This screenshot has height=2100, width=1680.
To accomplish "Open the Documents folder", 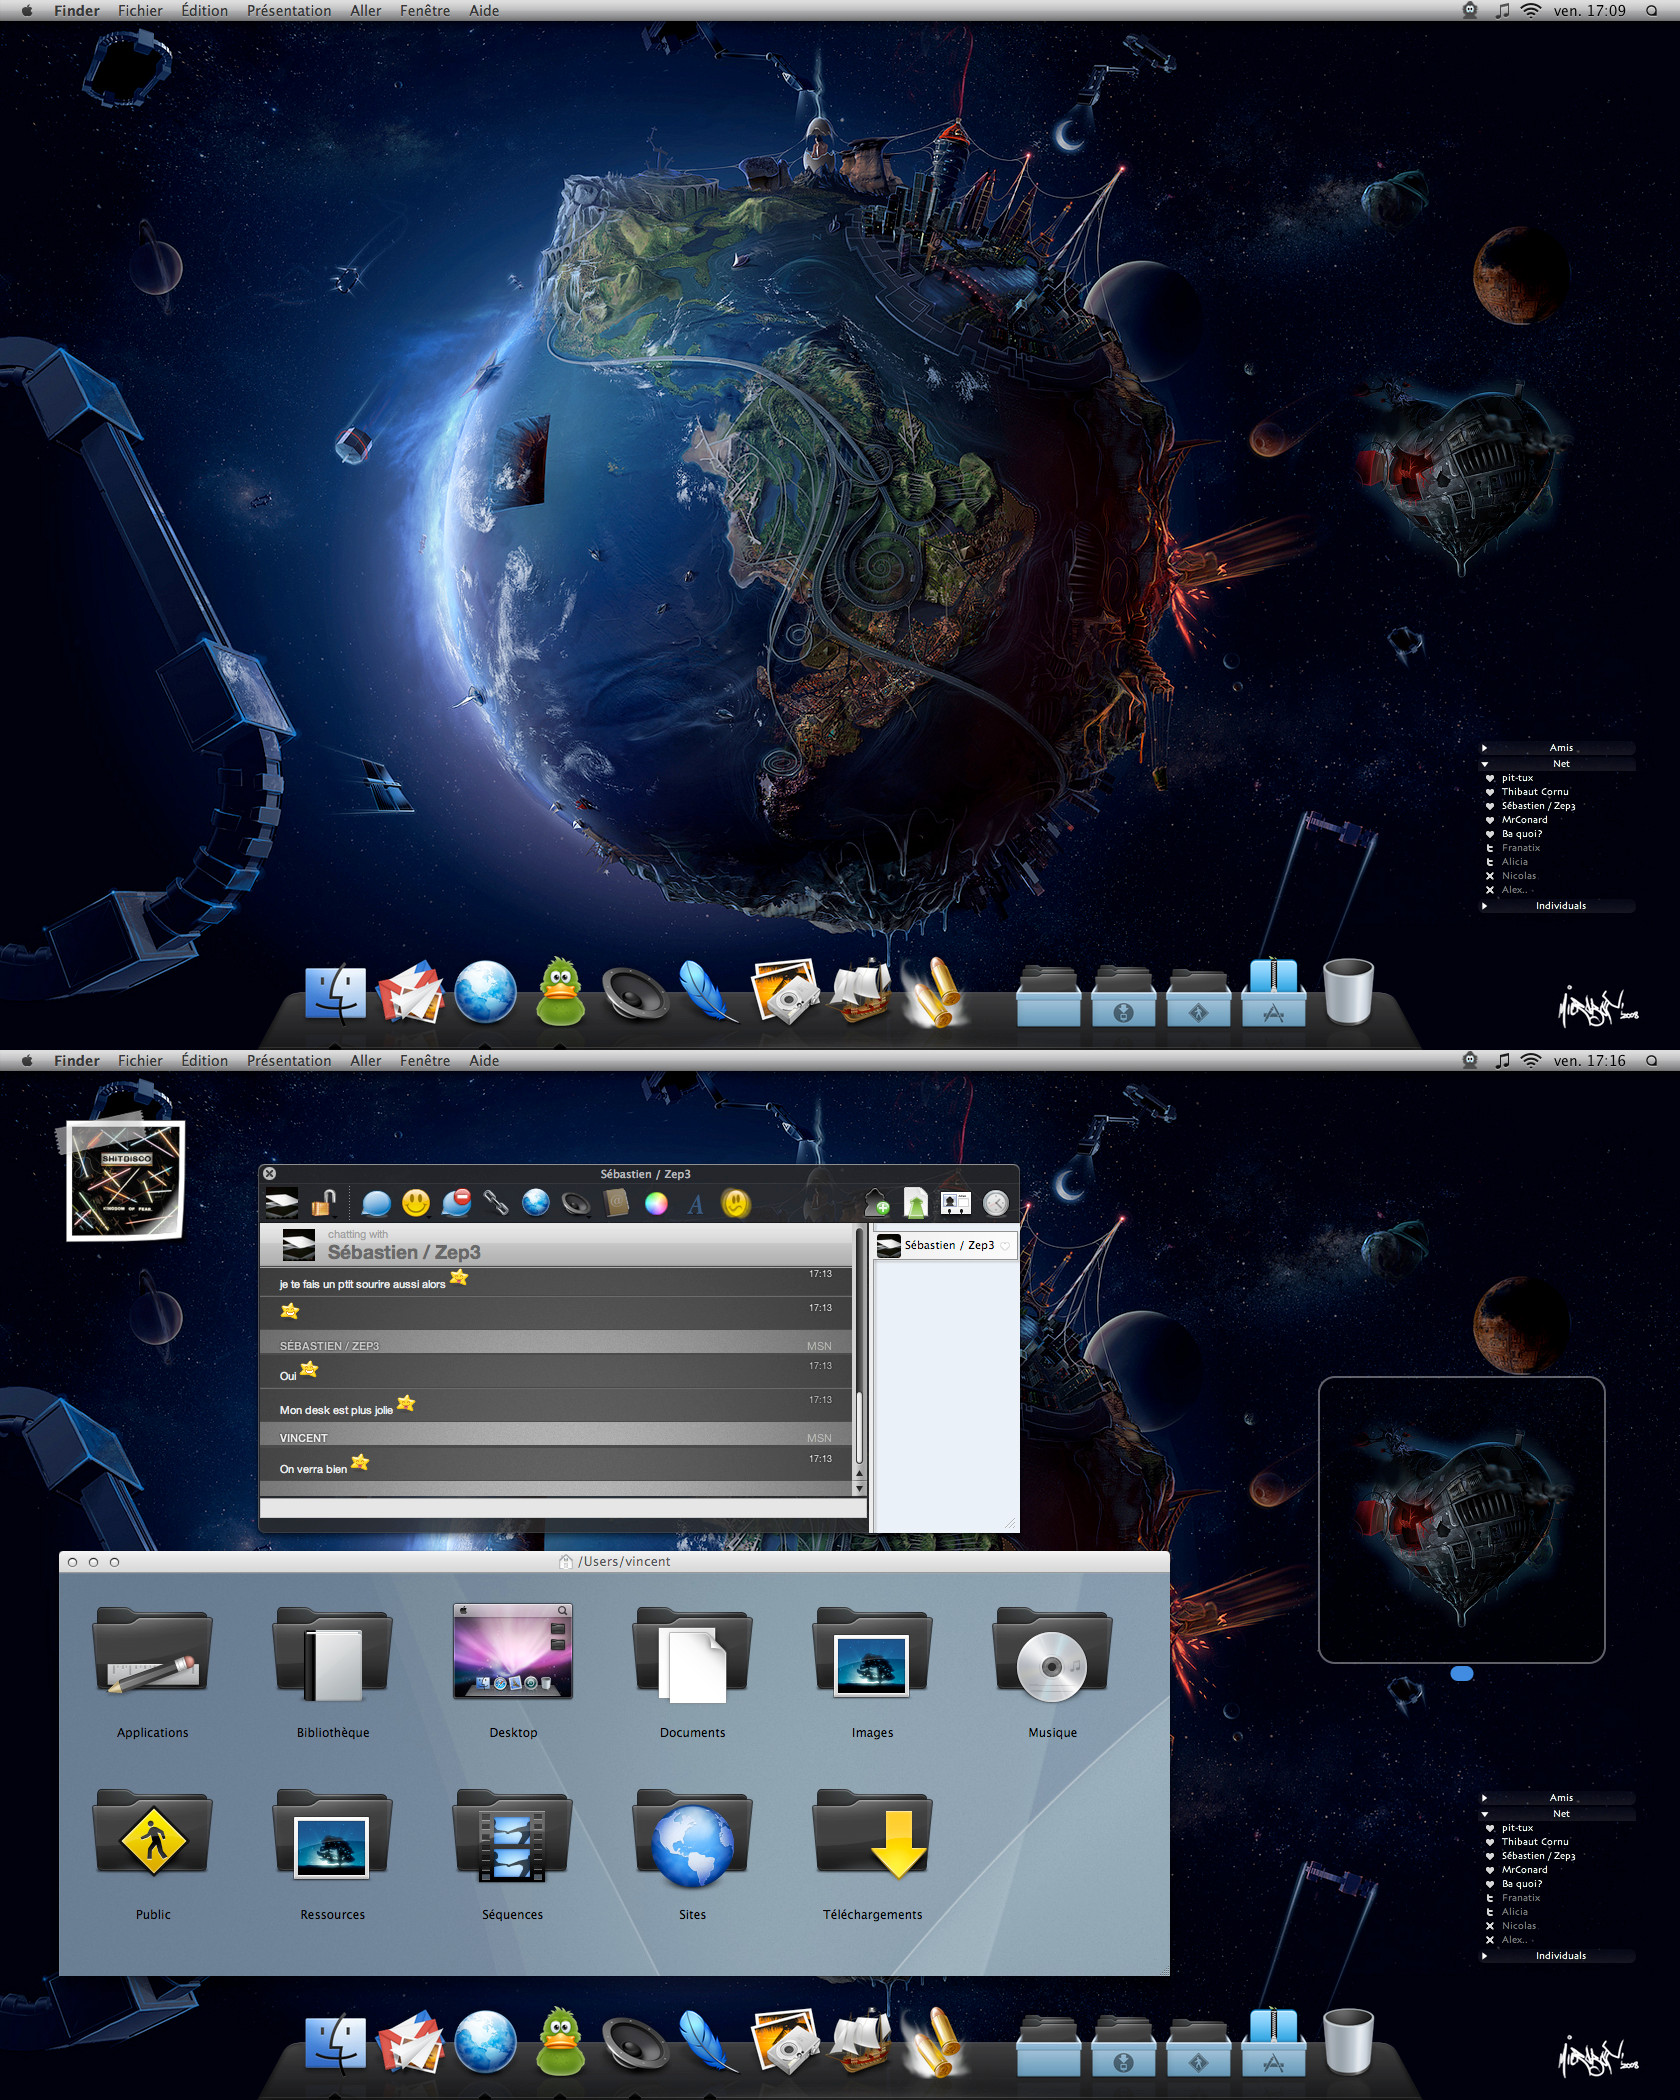I will 693,1671.
